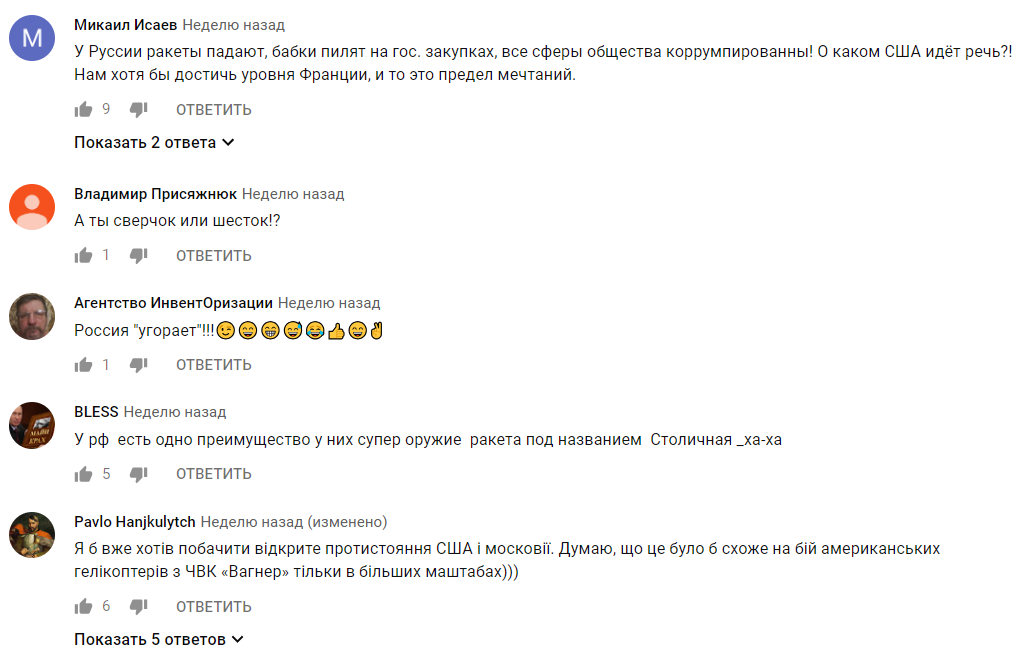This screenshot has height=671, width=1025.
Task: Expand Показать 2 ответа replies
Action: pos(154,143)
